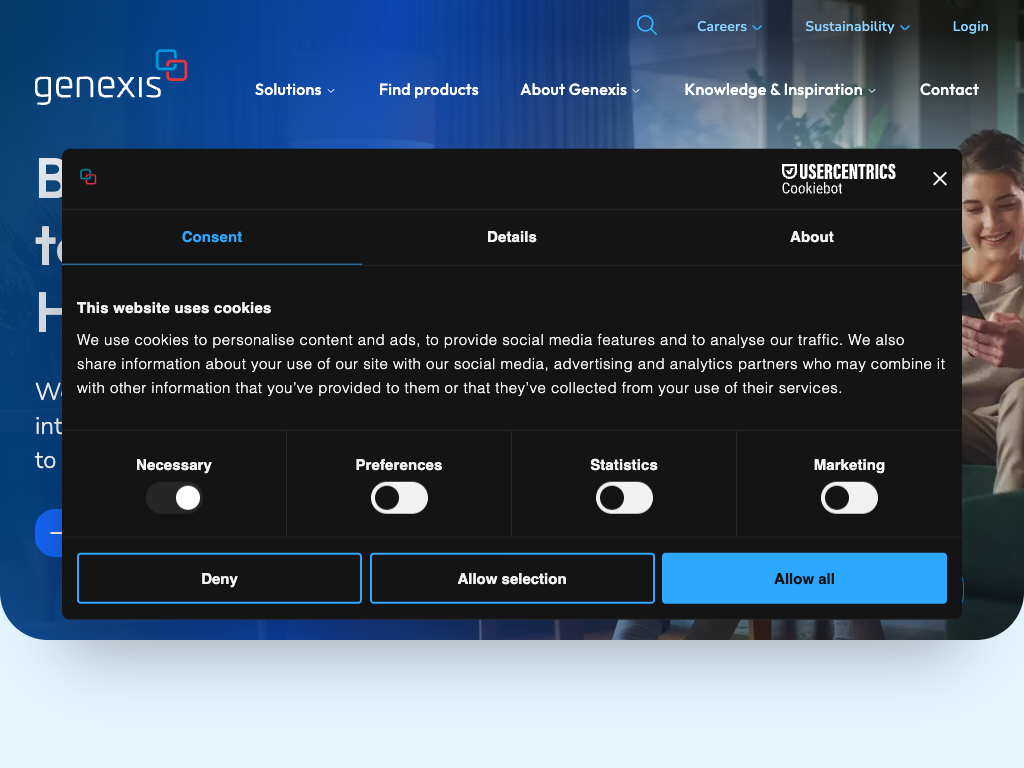
Task: Expand Knowledge & Inspiration menu
Action: click(x=780, y=90)
